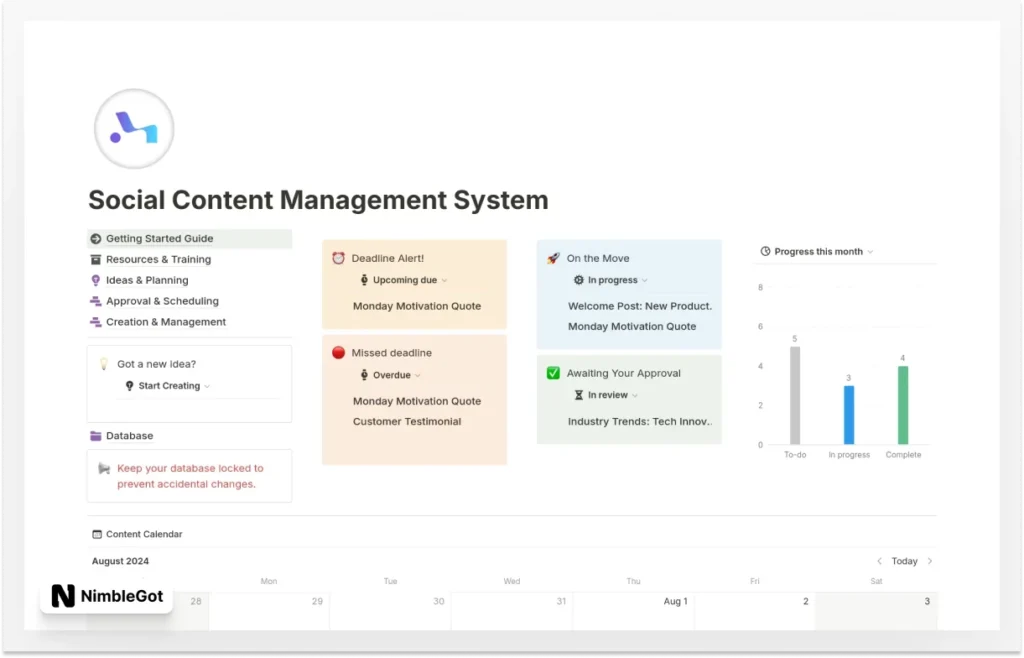Click the green checkmark beside Awaiting Your Approval
Screen dimensions: 1024x658
[x=551, y=373]
